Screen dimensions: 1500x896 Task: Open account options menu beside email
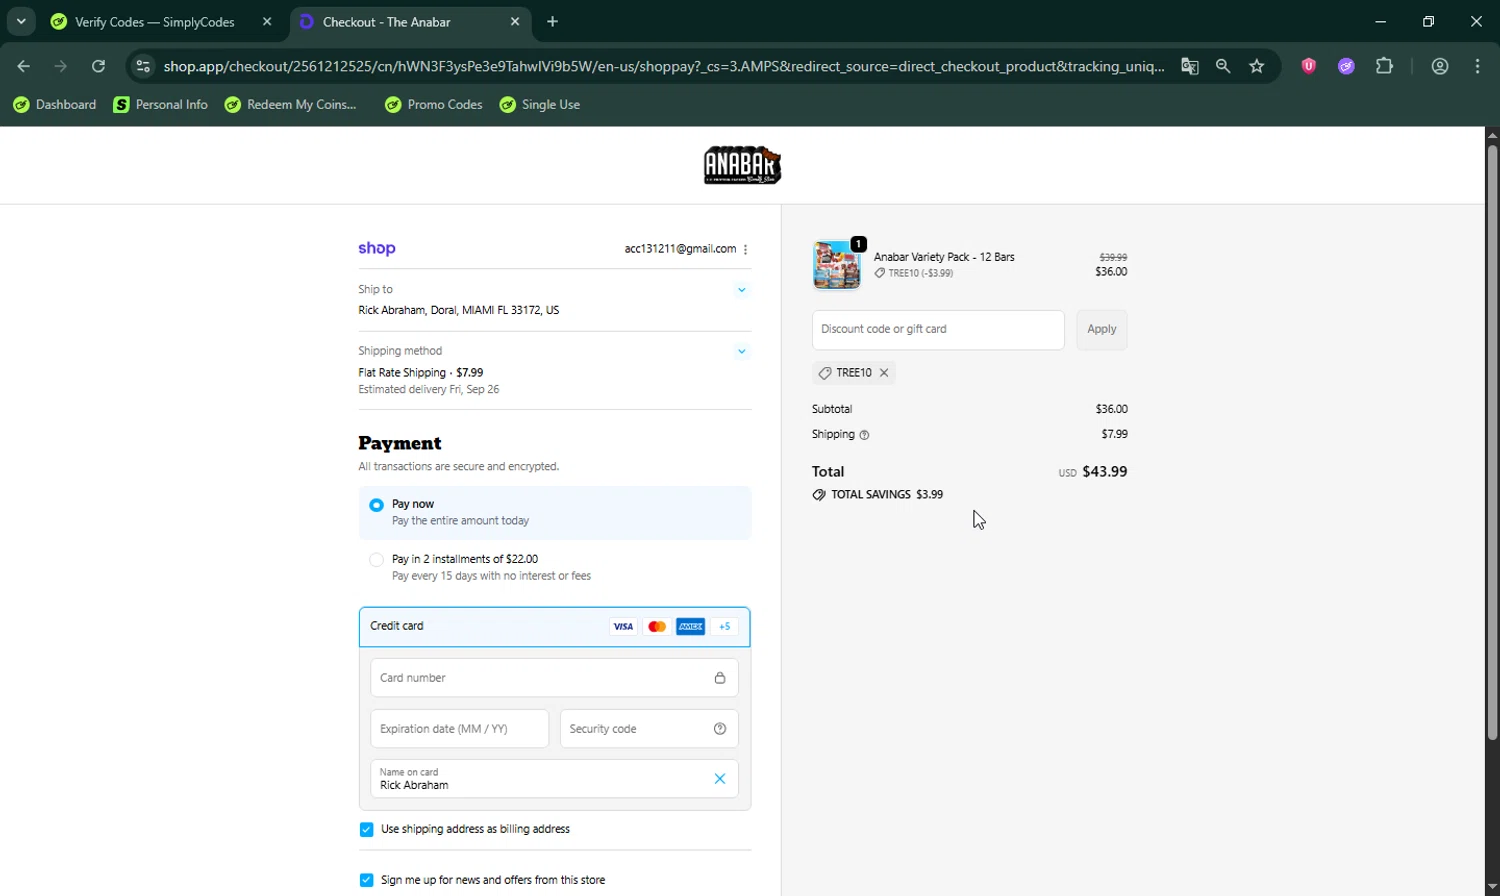pos(746,249)
